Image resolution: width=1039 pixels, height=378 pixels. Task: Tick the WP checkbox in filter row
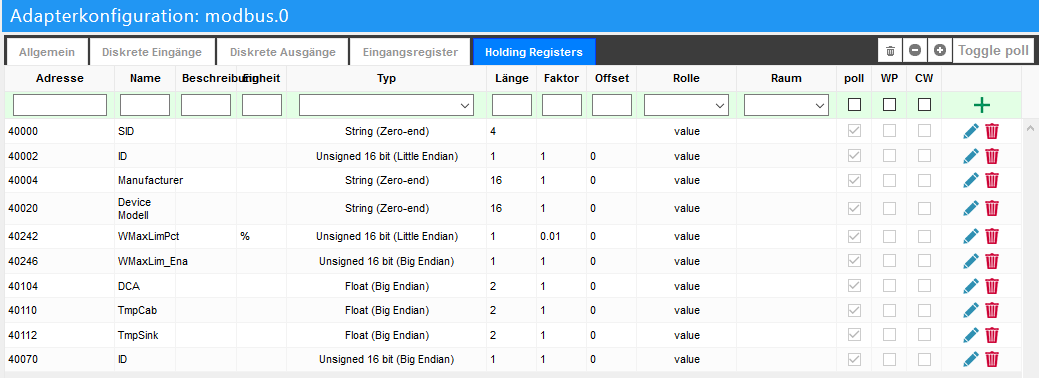point(889,105)
